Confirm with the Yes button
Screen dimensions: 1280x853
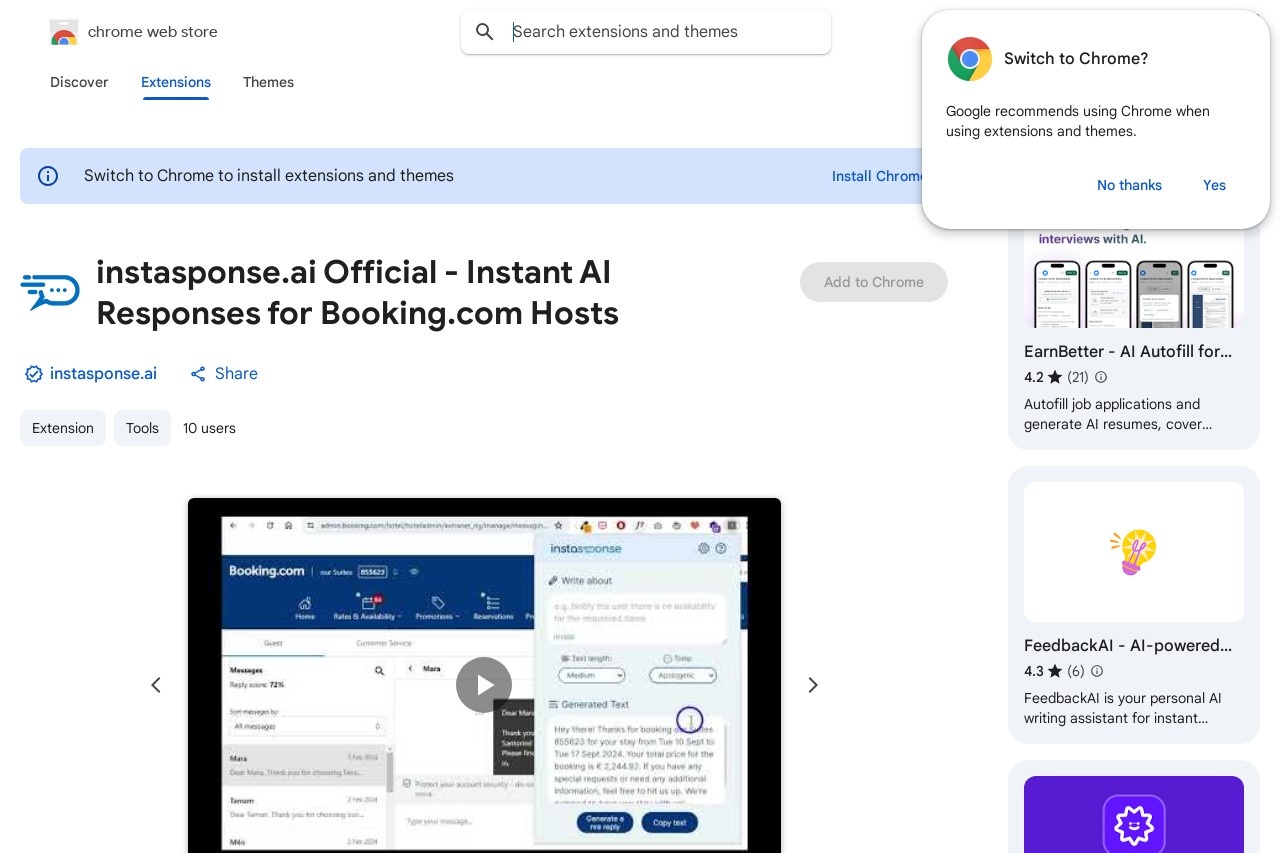pos(1214,185)
